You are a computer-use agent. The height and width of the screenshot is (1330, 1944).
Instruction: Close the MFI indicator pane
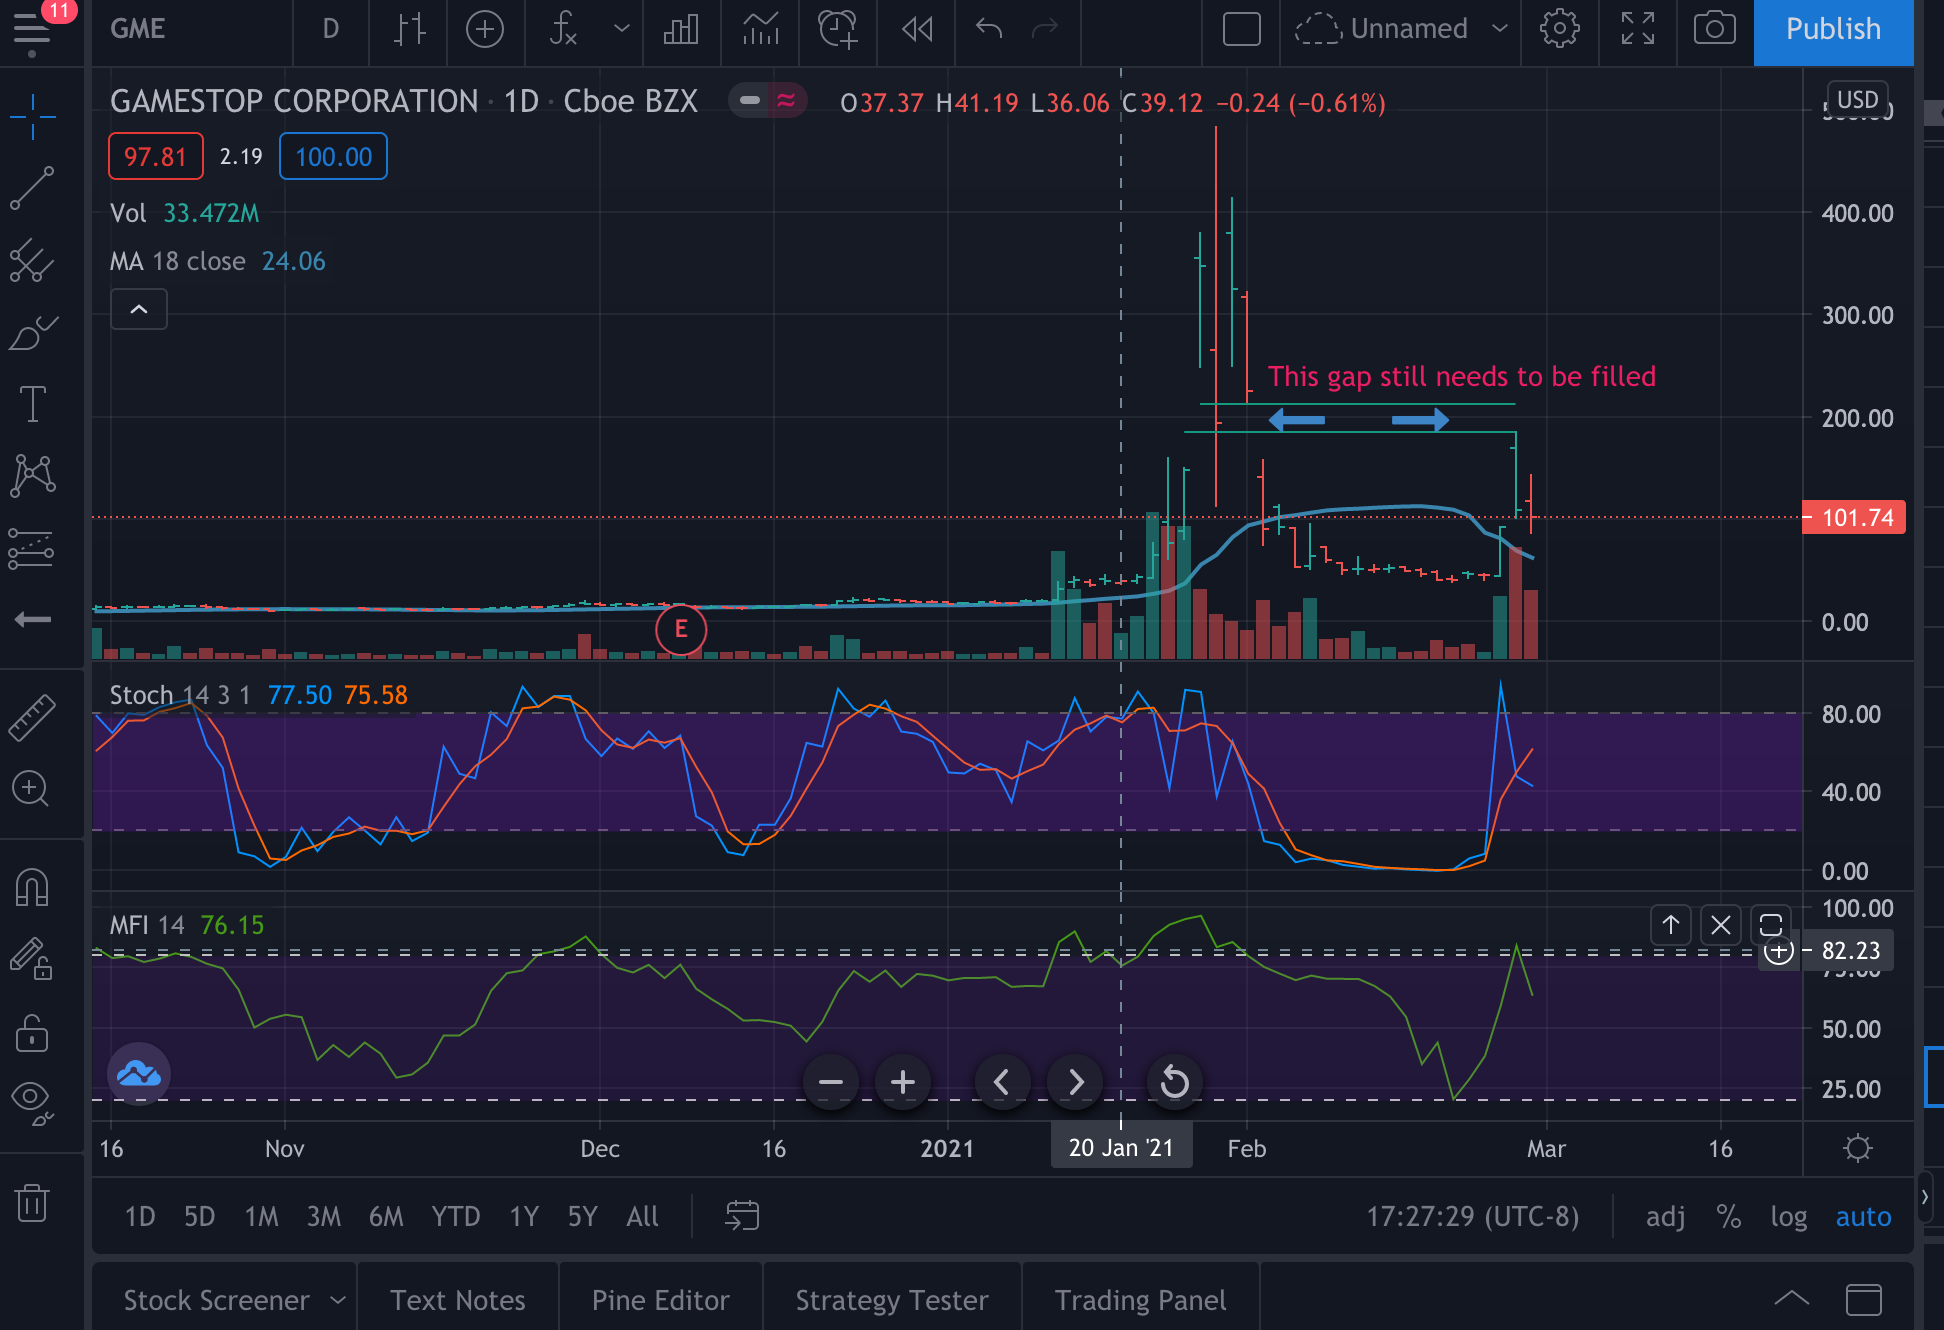click(1720, 926)
